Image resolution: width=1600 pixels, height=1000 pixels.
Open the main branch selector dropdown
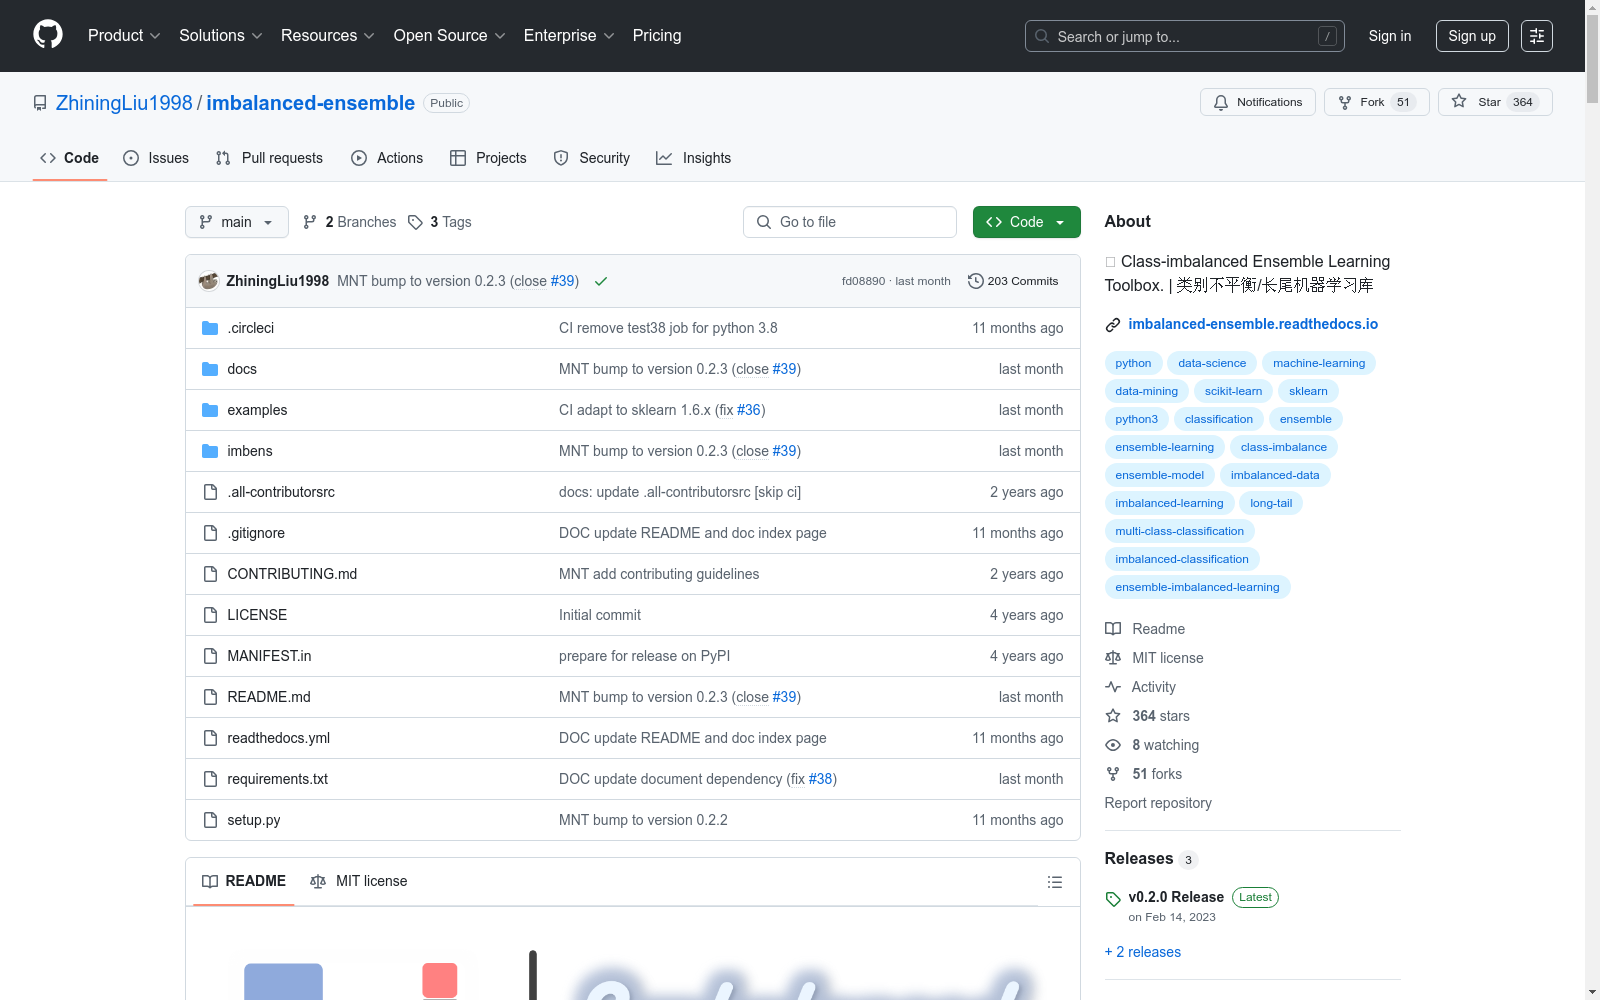[237, 222]
